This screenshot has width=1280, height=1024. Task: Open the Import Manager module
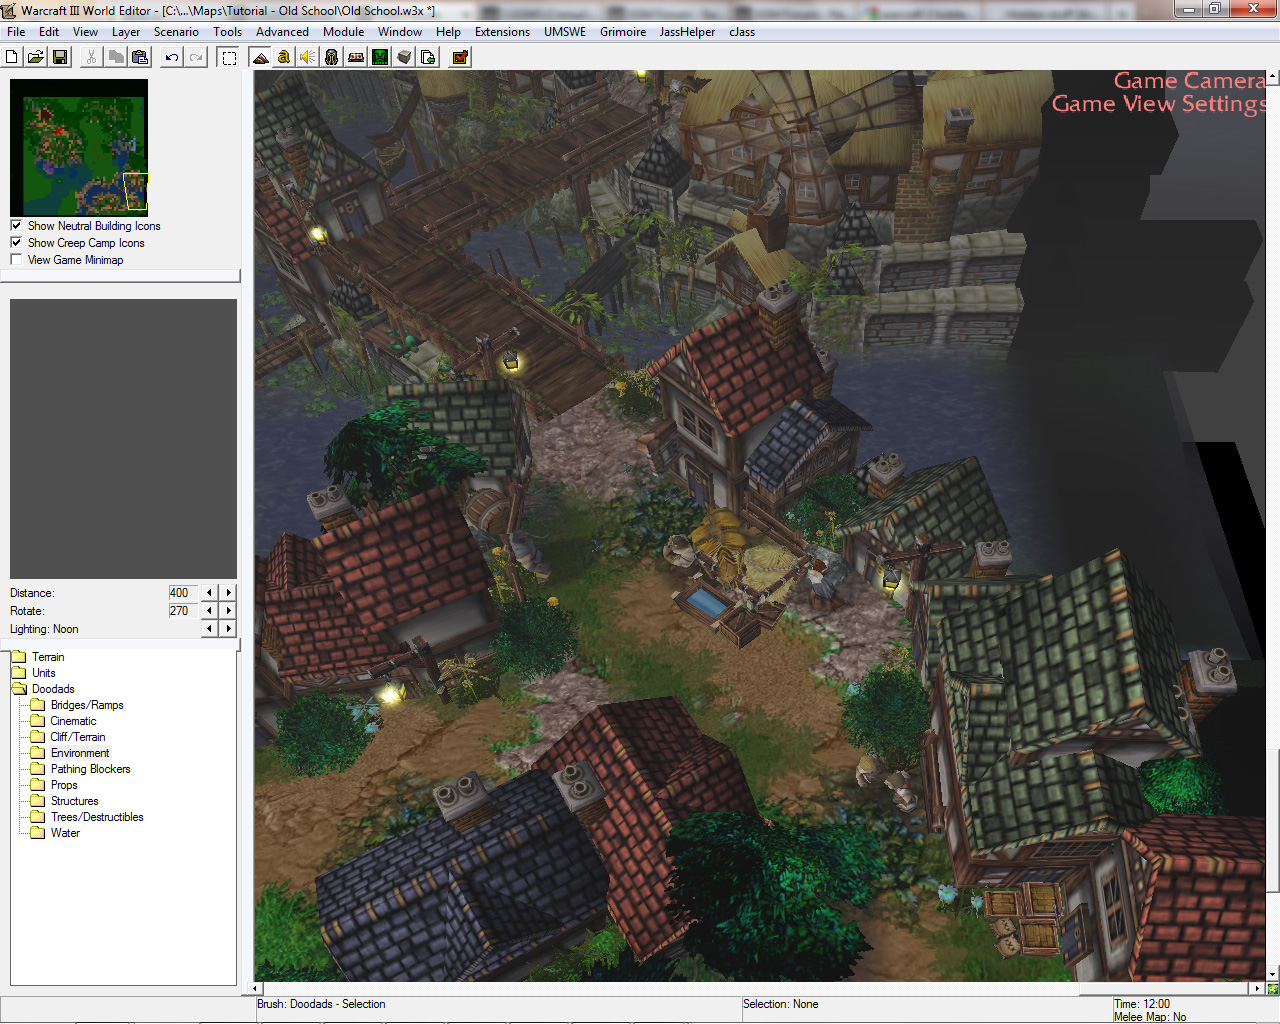click(x=428, y=57)
